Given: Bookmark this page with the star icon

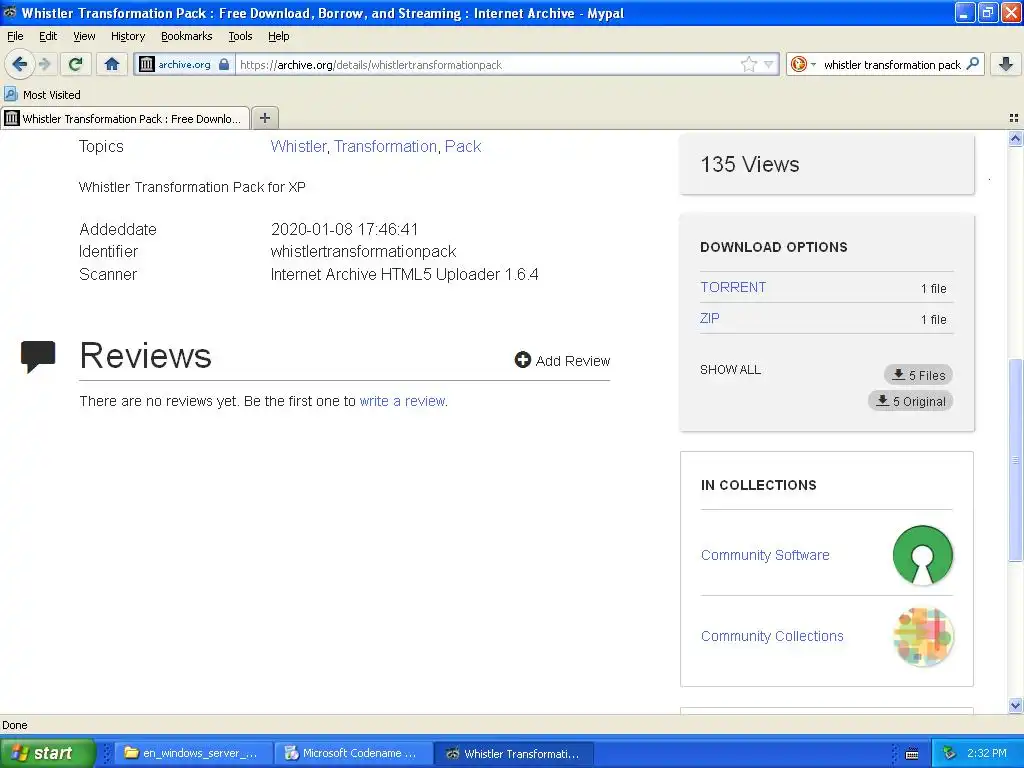Looking at the screenshot, I should [748, 64].
